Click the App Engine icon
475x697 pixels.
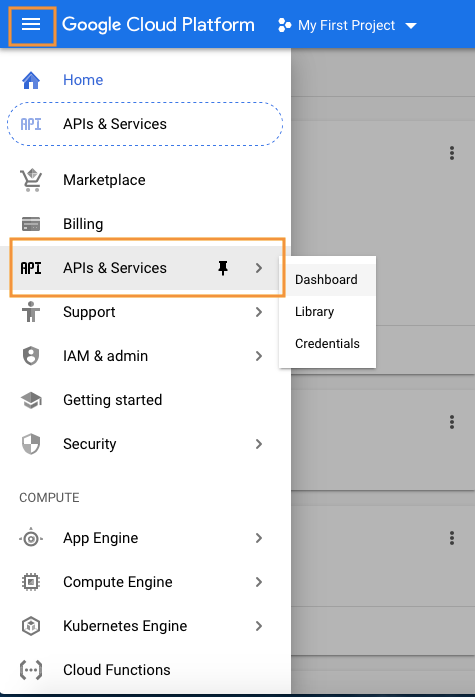tap(31, 538)
